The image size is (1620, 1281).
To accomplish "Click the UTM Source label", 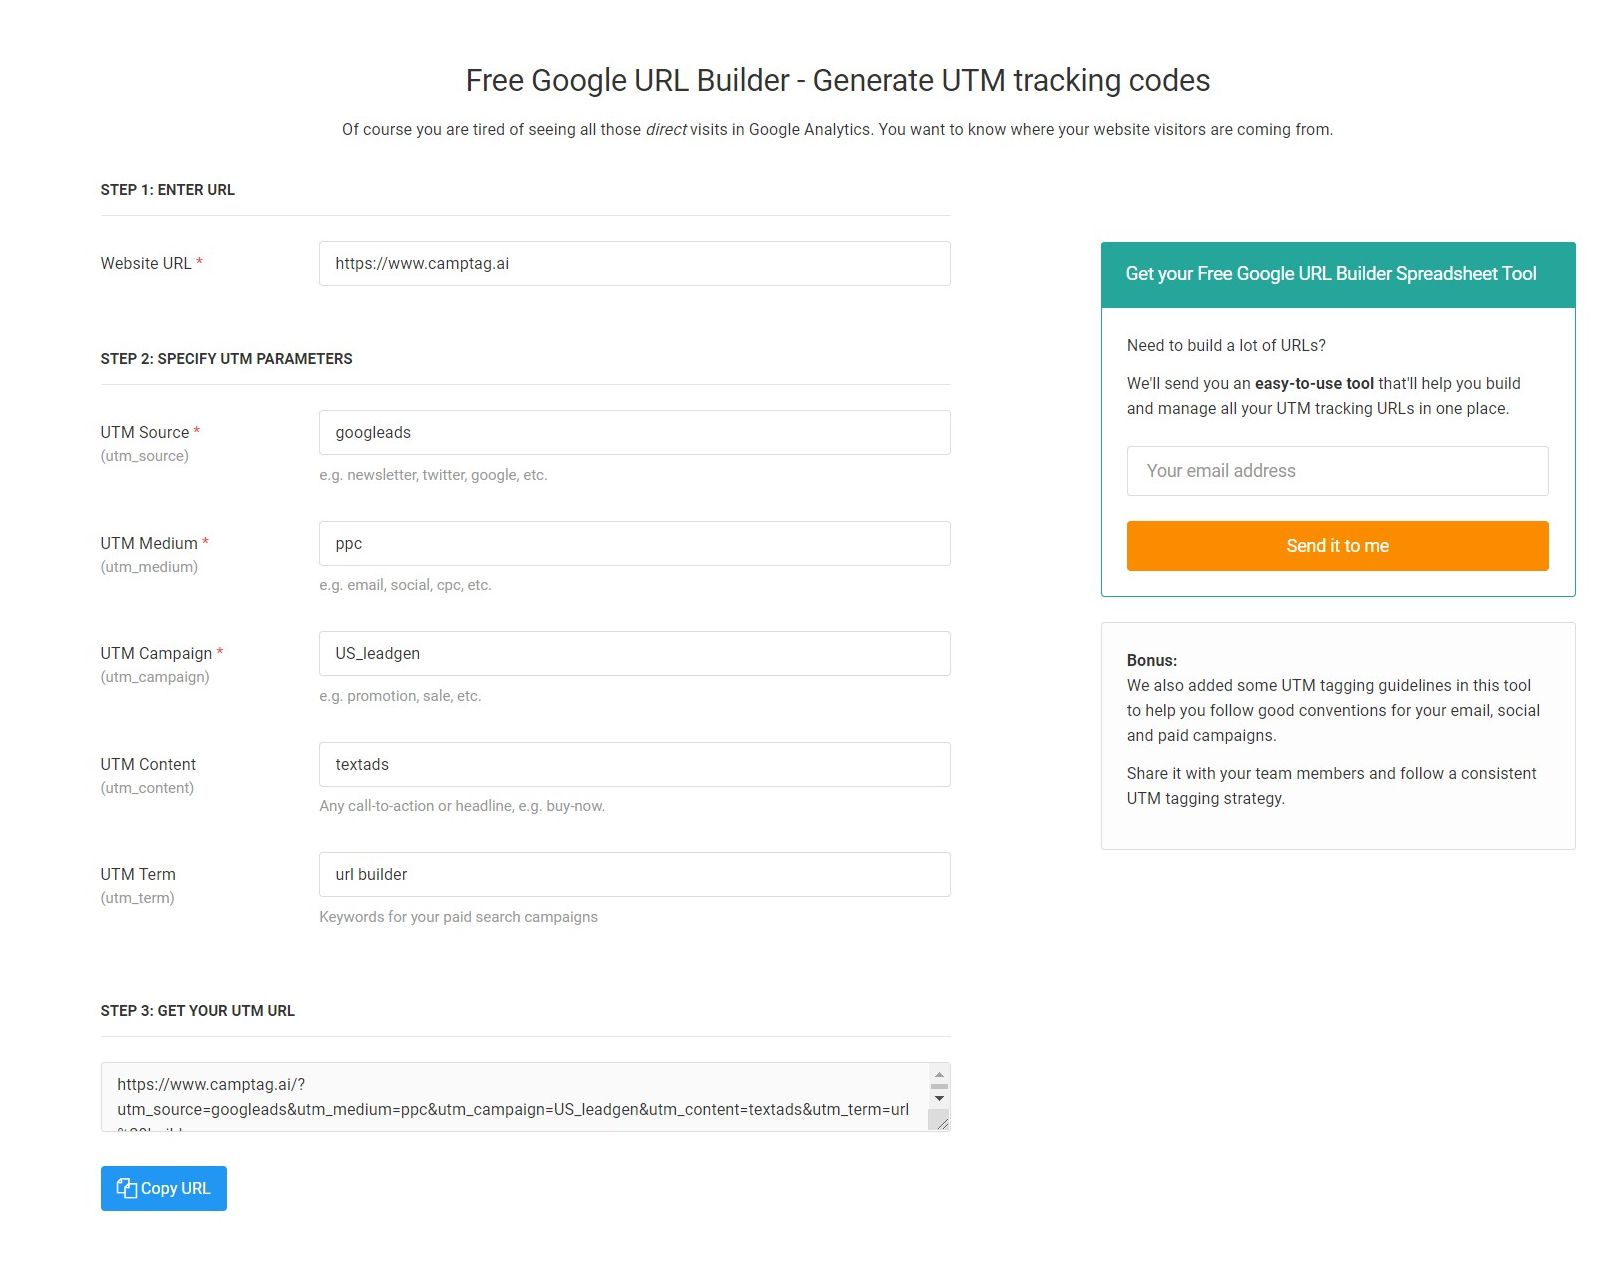I will tap(145, 432).
